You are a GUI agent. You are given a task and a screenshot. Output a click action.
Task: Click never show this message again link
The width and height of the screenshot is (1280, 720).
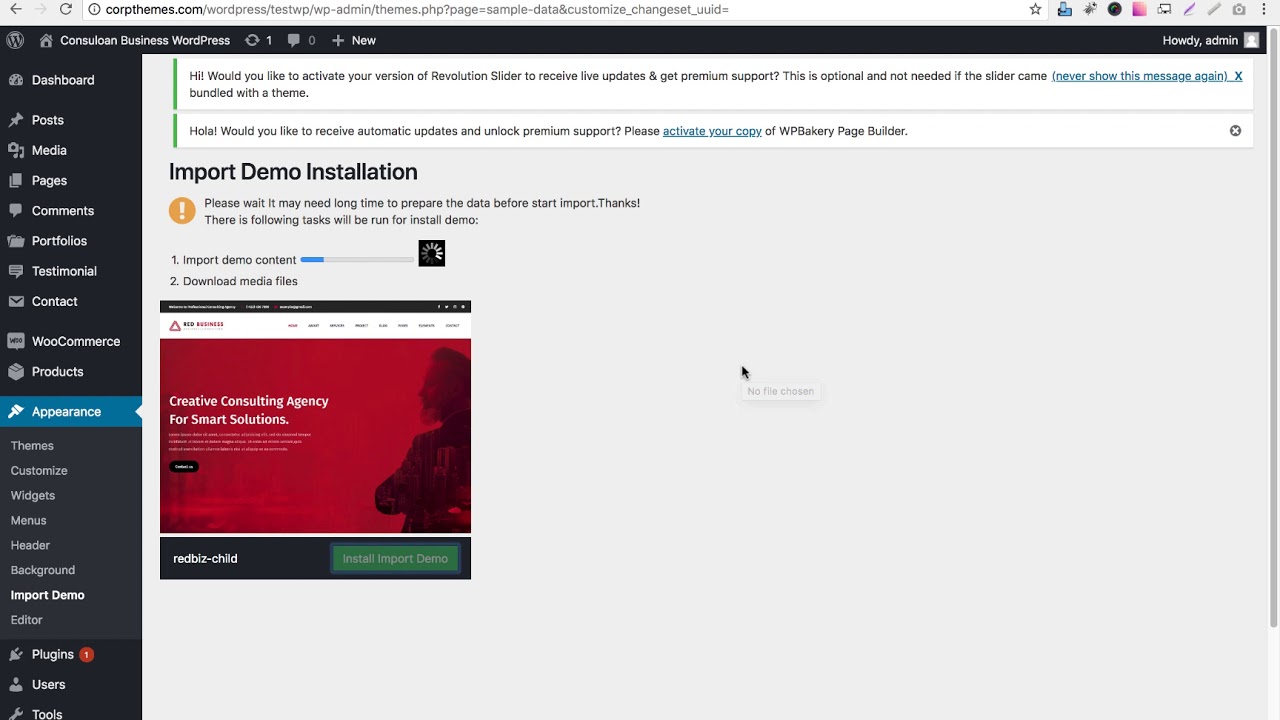pos(1139,76)
